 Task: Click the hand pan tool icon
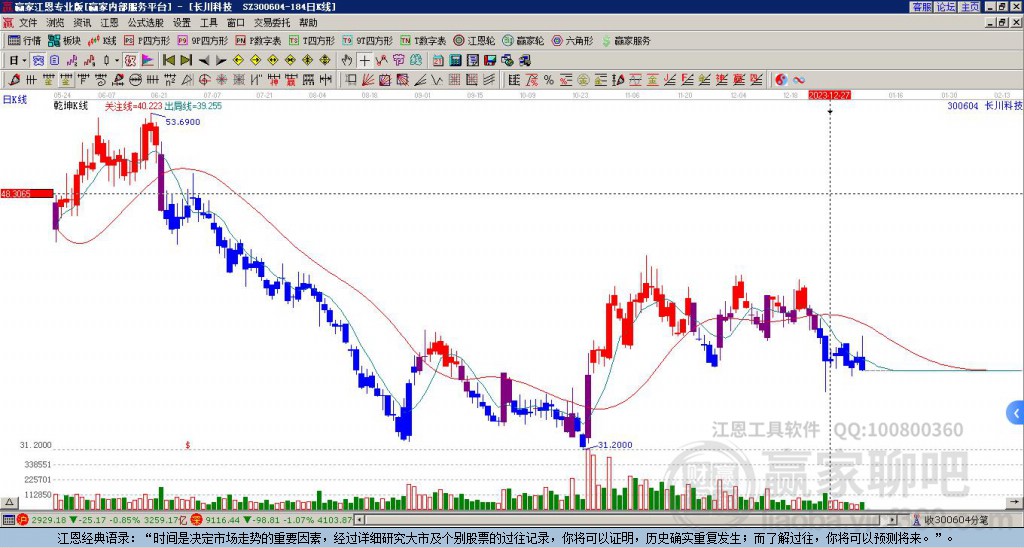[x=346, y=60]
